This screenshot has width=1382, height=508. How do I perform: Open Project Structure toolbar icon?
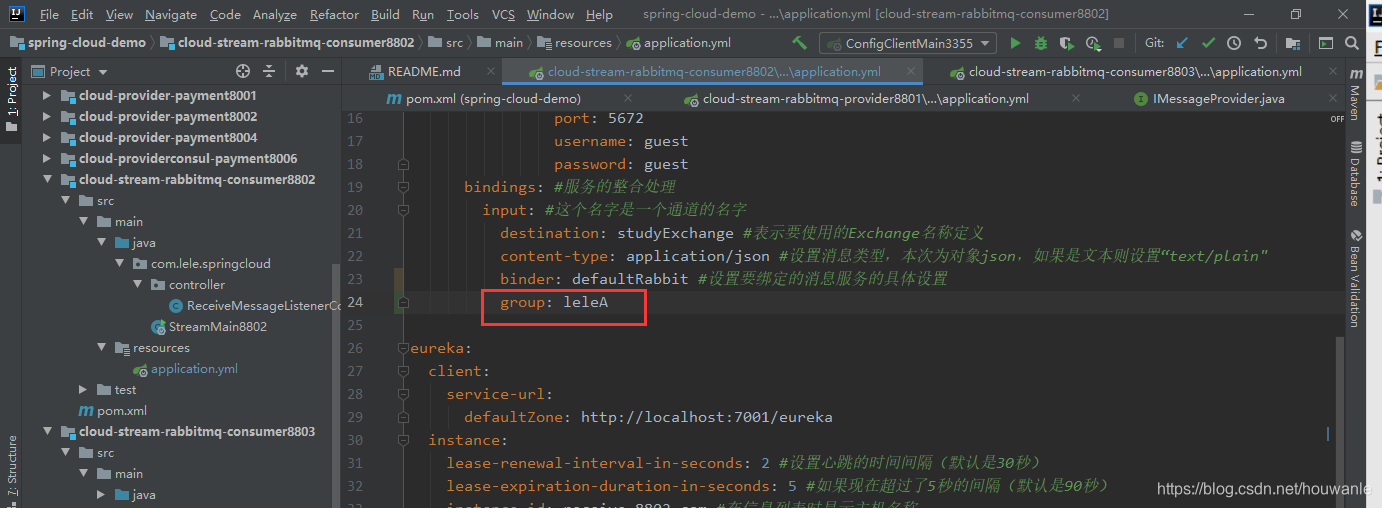click(x=1293, y=43)
